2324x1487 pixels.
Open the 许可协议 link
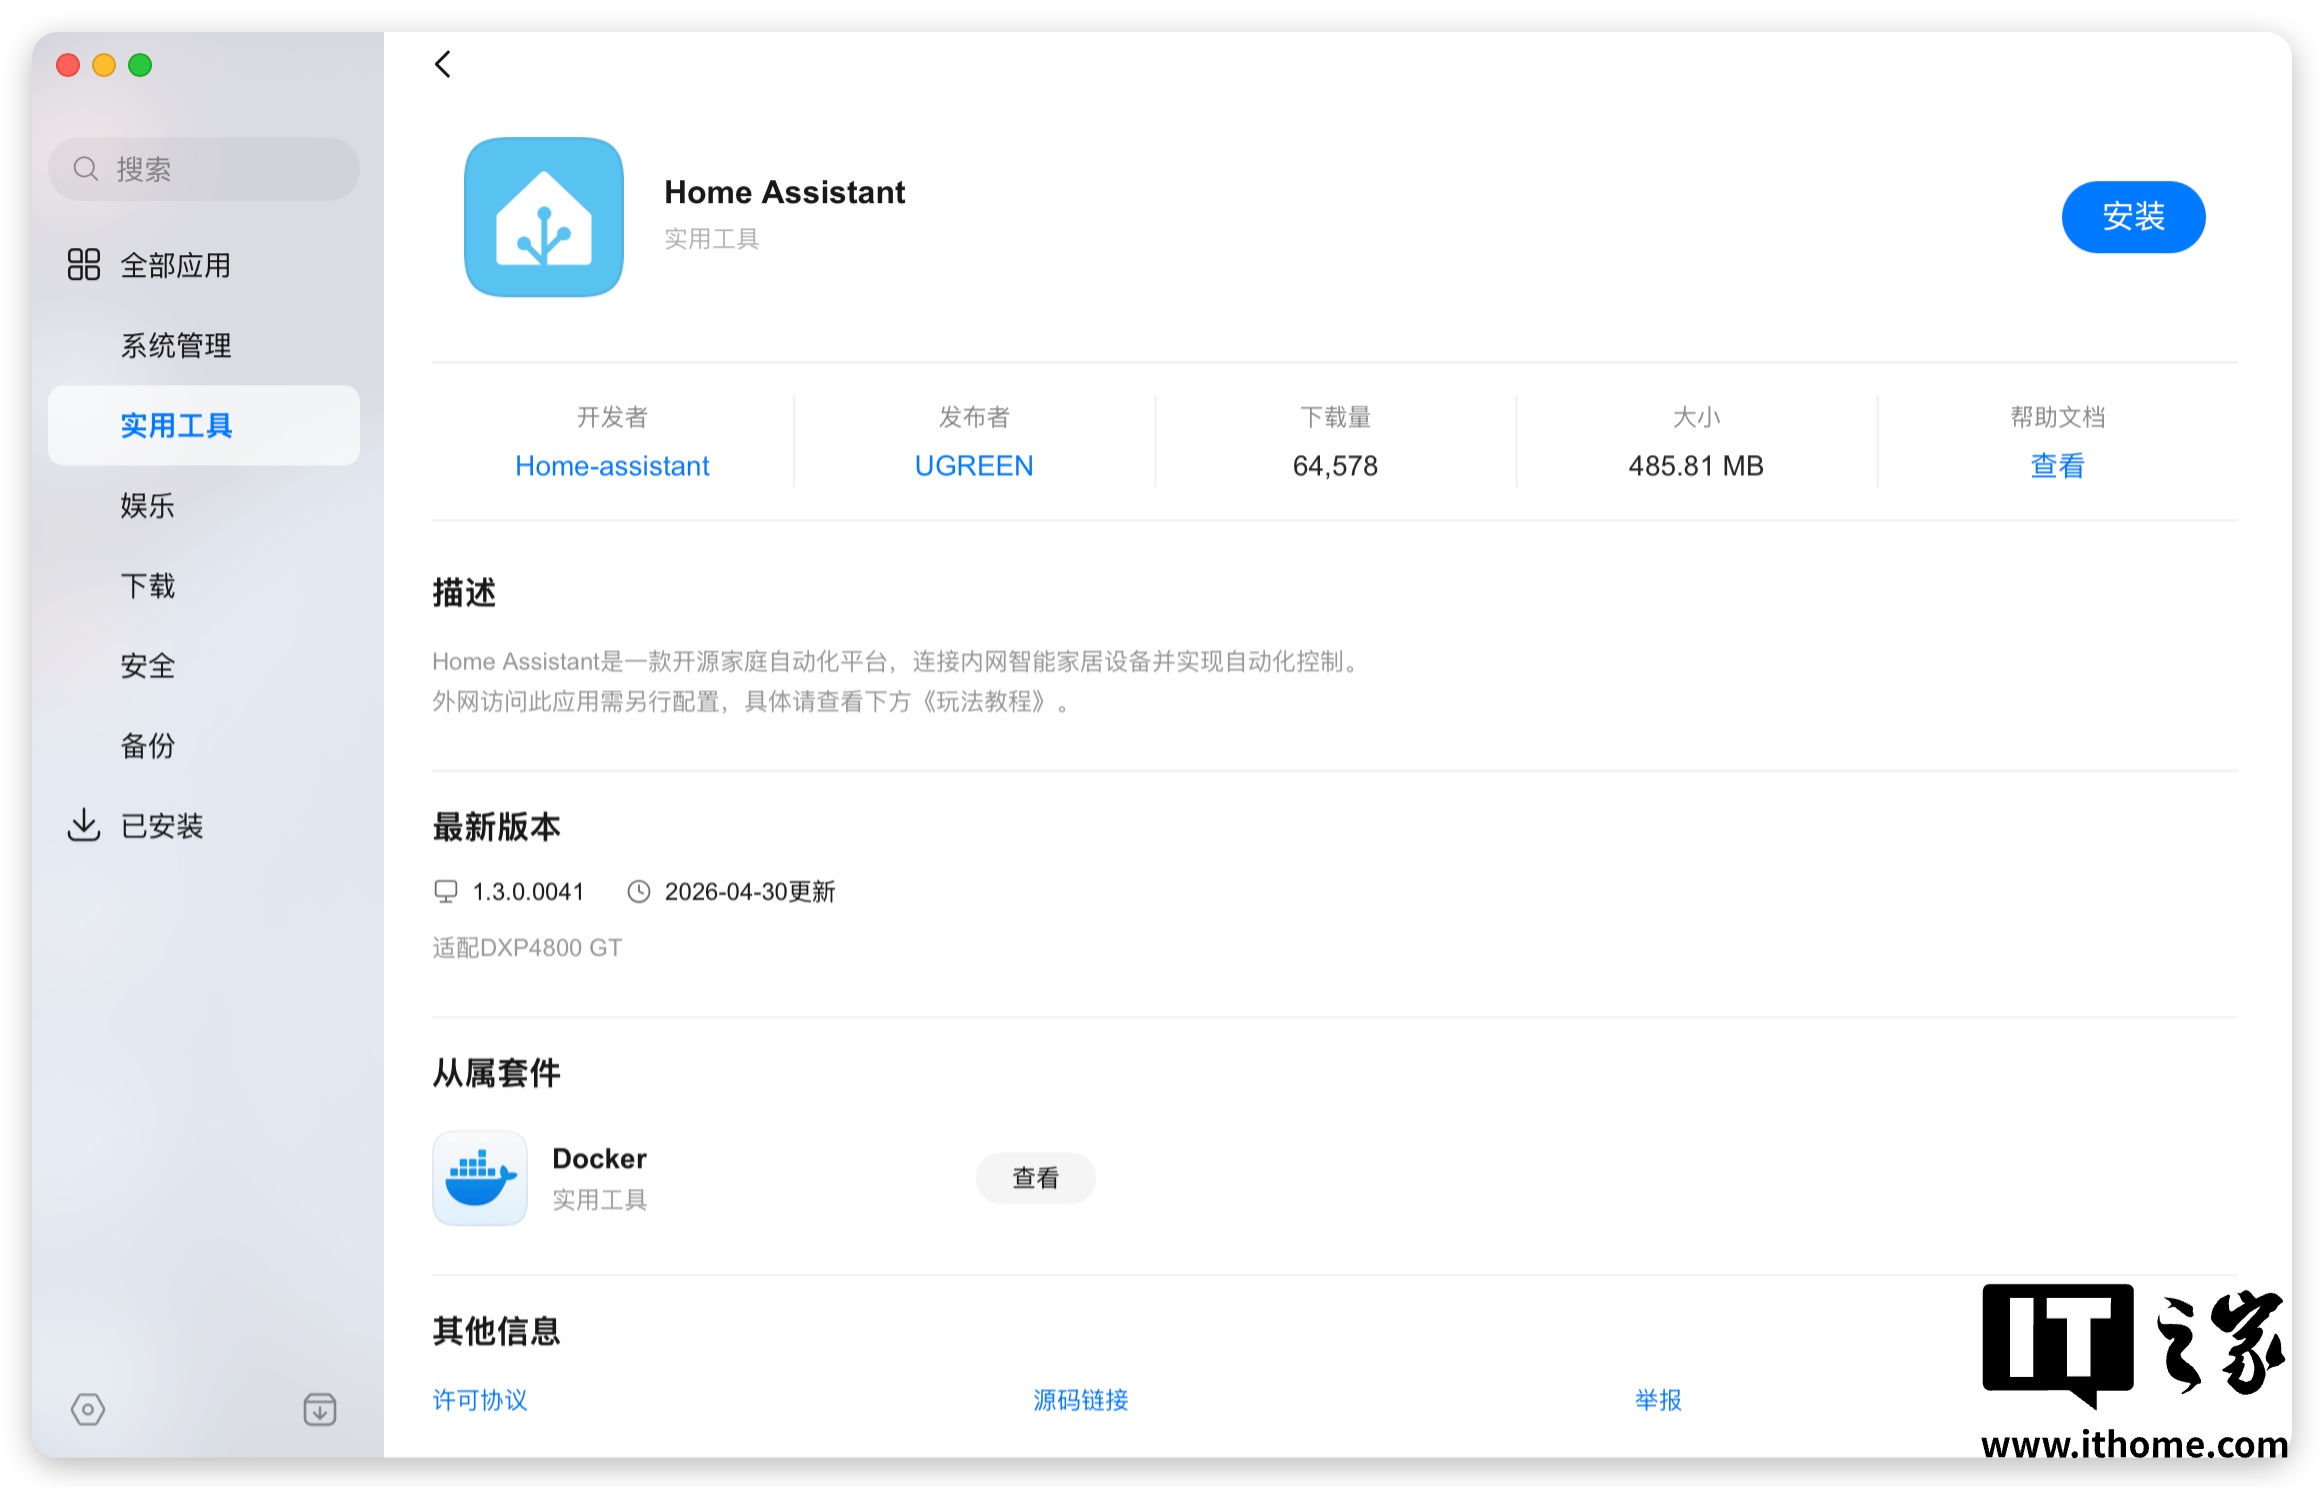coord(480,1400)
